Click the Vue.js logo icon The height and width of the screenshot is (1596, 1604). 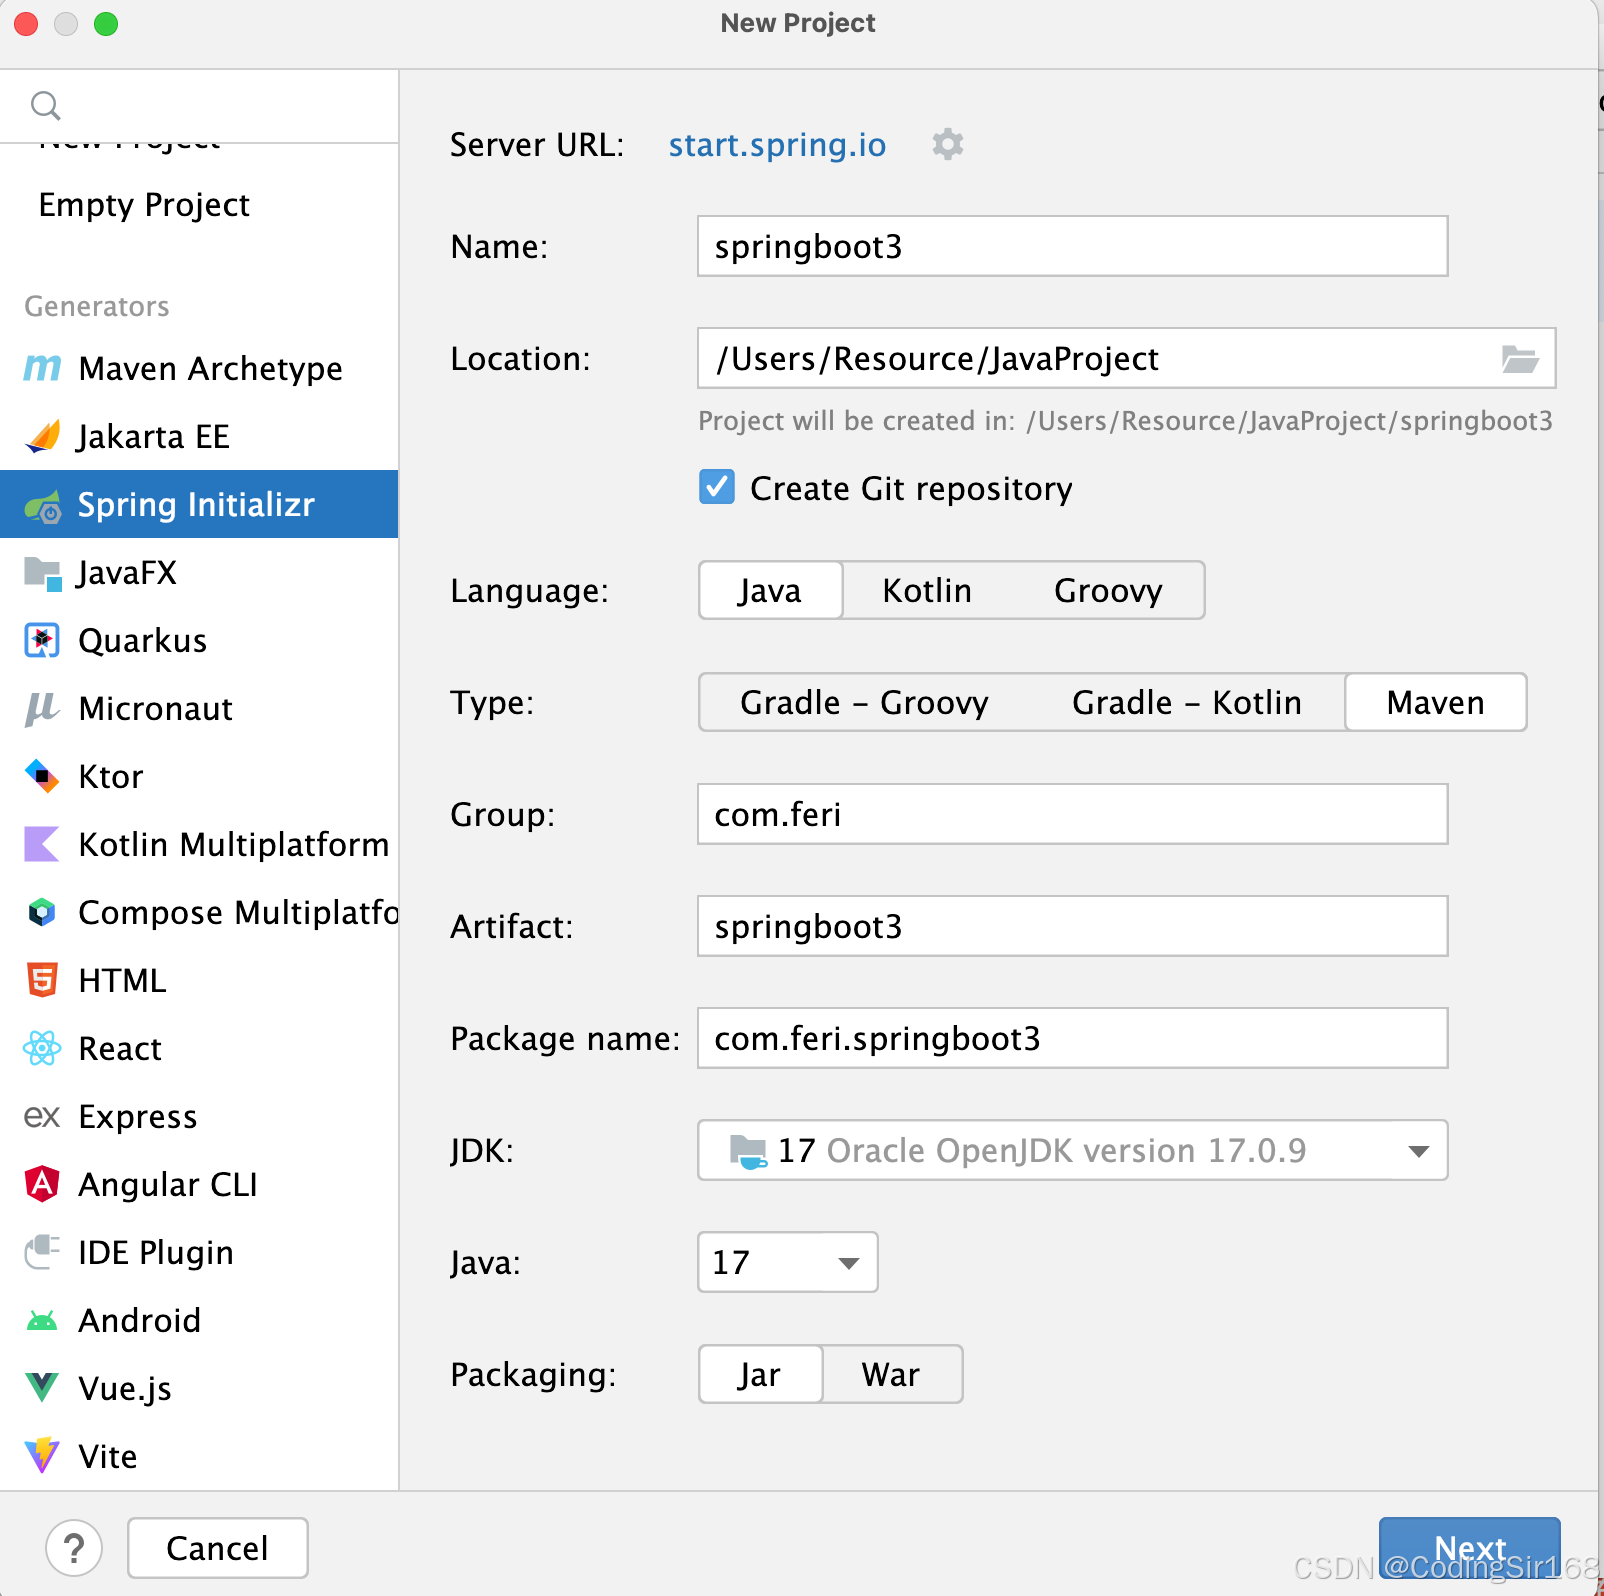click(x=42, y=1389)
